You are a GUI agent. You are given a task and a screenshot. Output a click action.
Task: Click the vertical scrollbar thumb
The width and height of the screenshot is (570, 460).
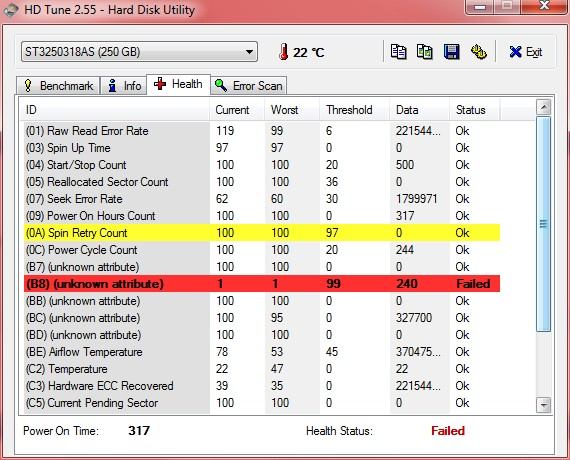[543, 224]
